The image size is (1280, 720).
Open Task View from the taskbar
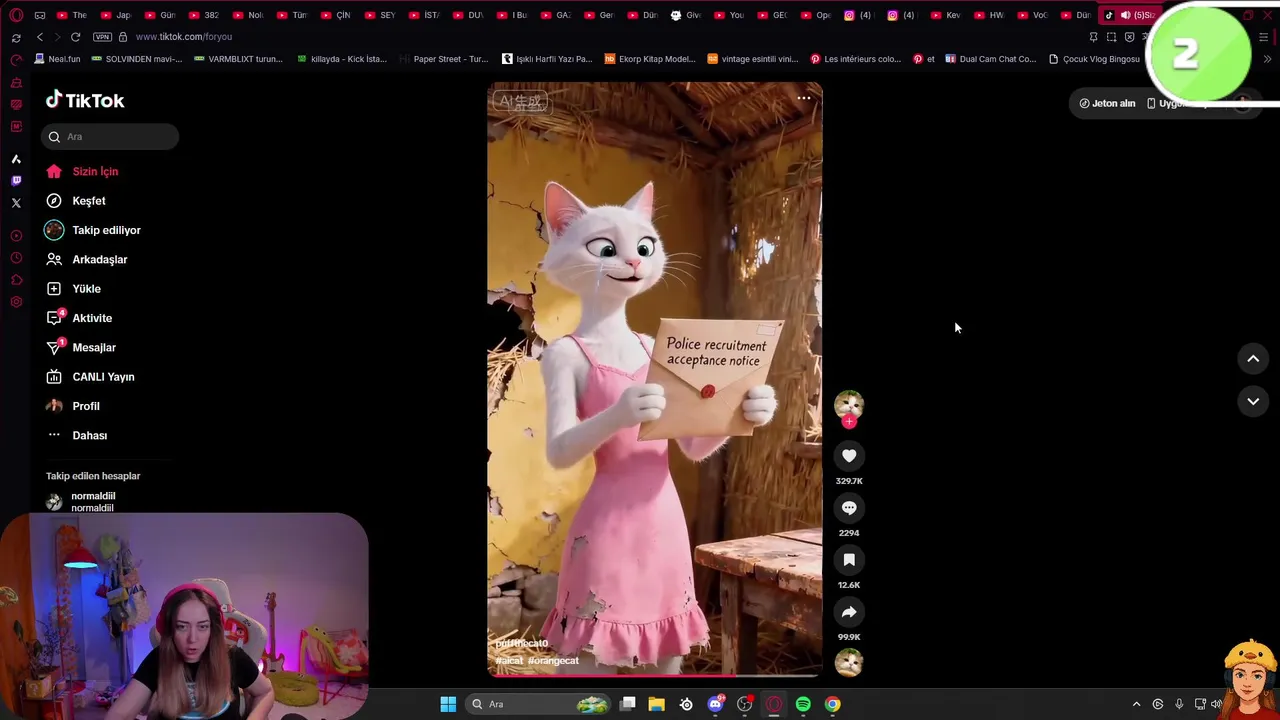point(628,704)
